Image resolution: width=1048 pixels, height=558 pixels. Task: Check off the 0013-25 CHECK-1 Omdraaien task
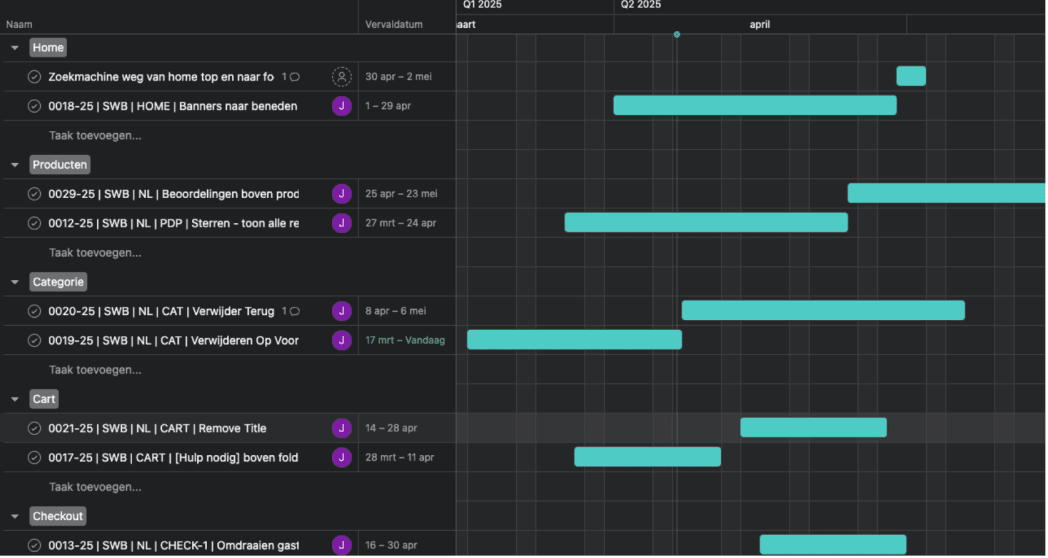34,545
